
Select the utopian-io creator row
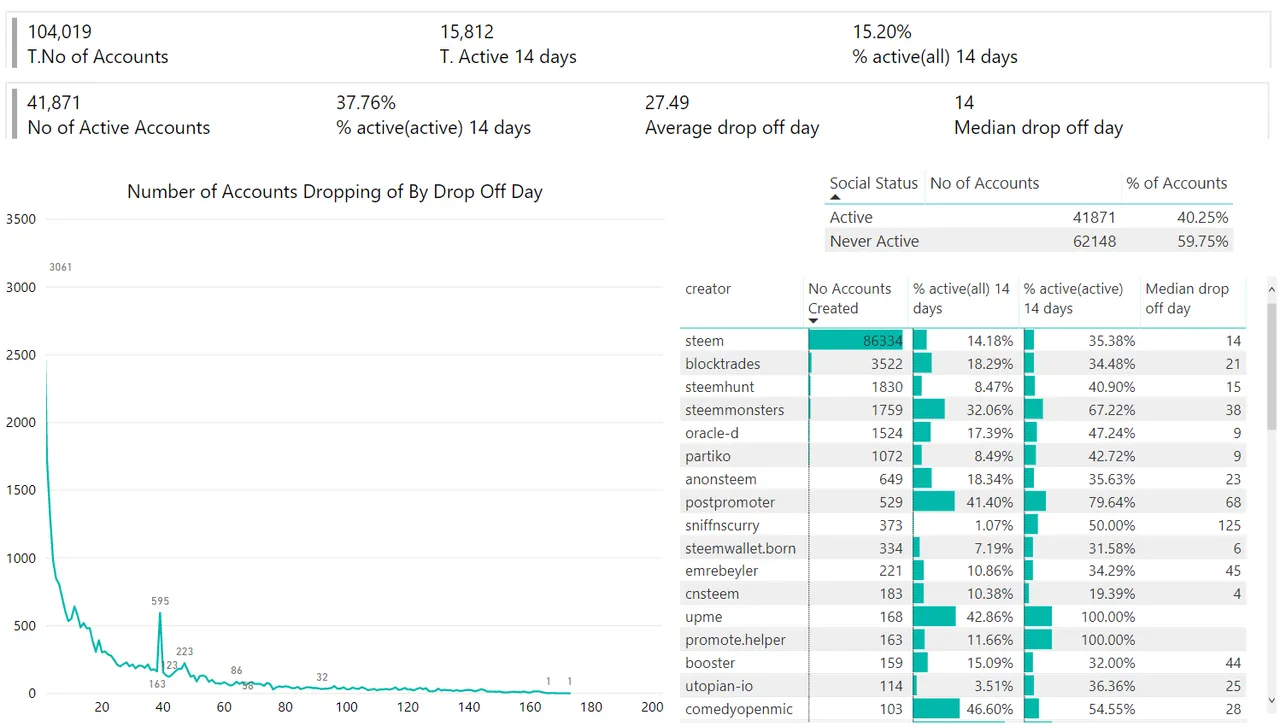tap(963, 686)
